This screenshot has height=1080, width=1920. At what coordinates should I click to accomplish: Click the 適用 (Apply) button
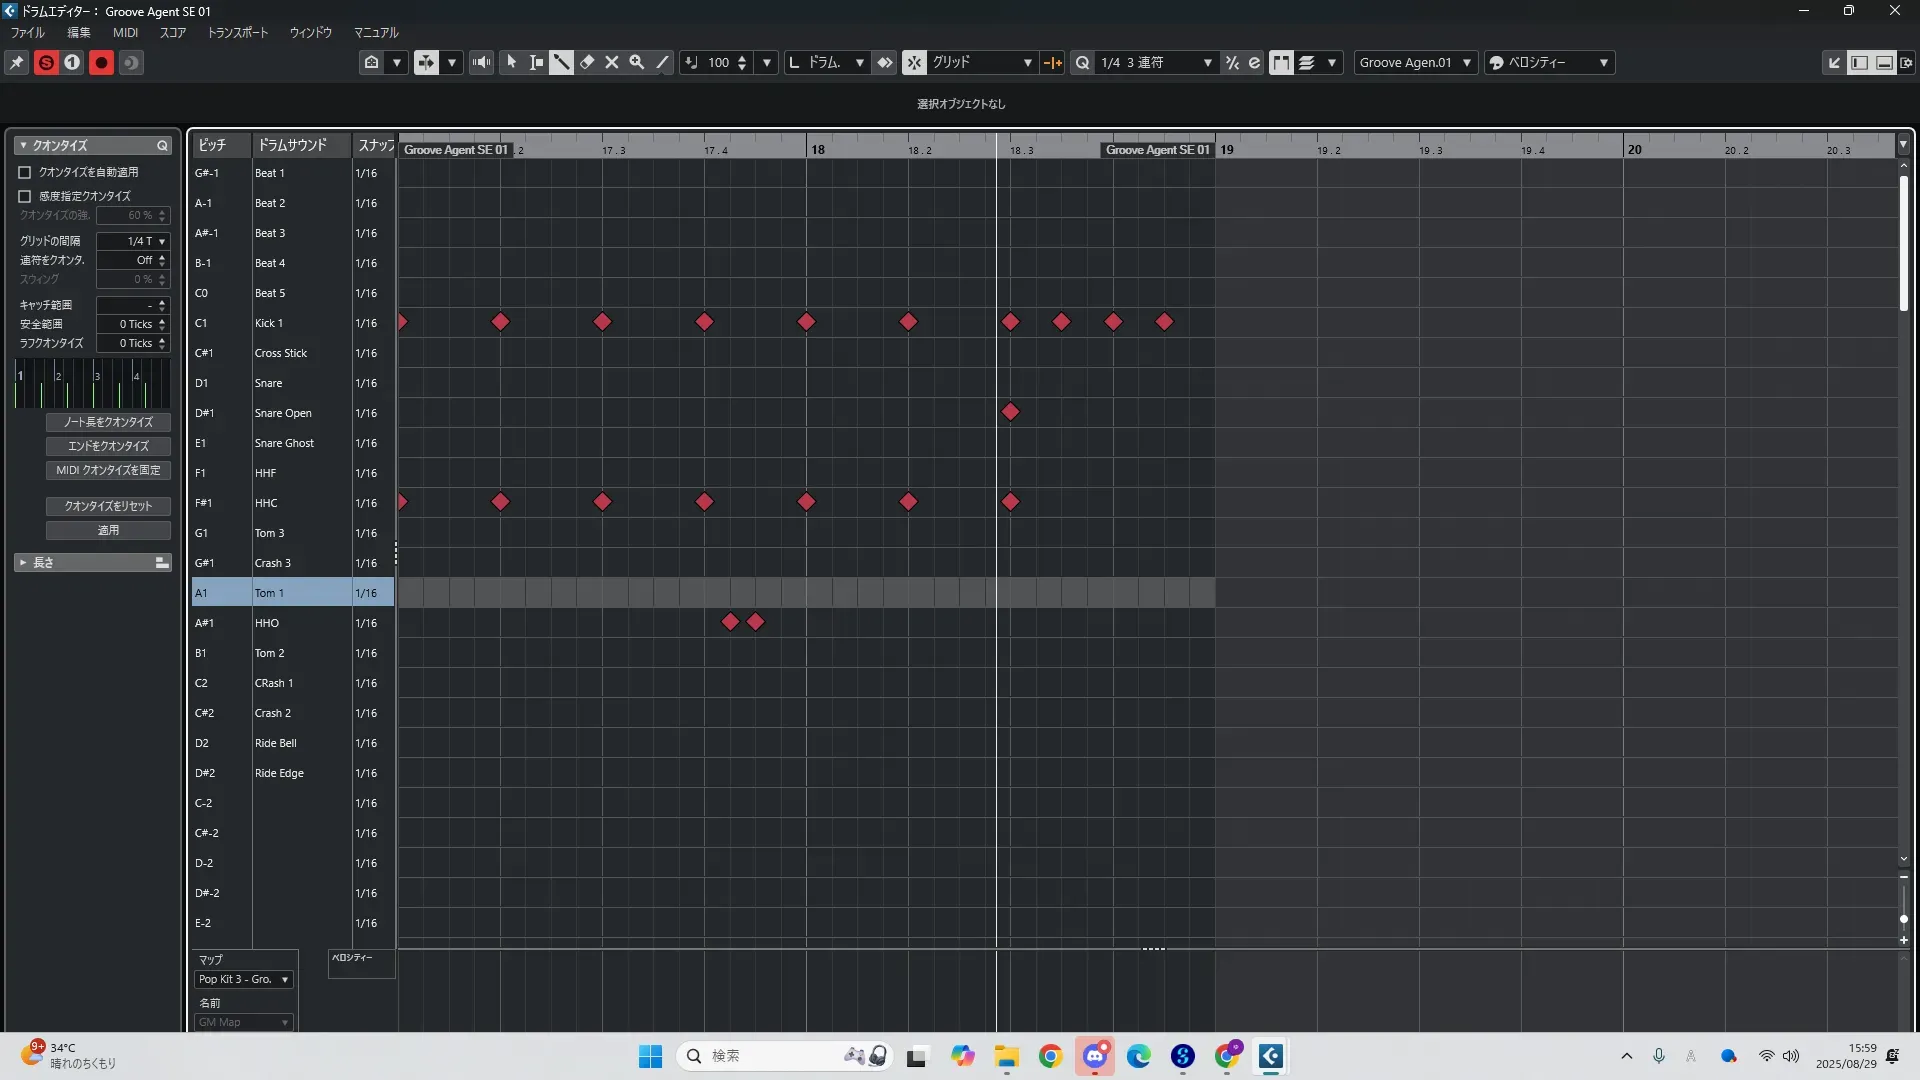(x=108, y=530)
